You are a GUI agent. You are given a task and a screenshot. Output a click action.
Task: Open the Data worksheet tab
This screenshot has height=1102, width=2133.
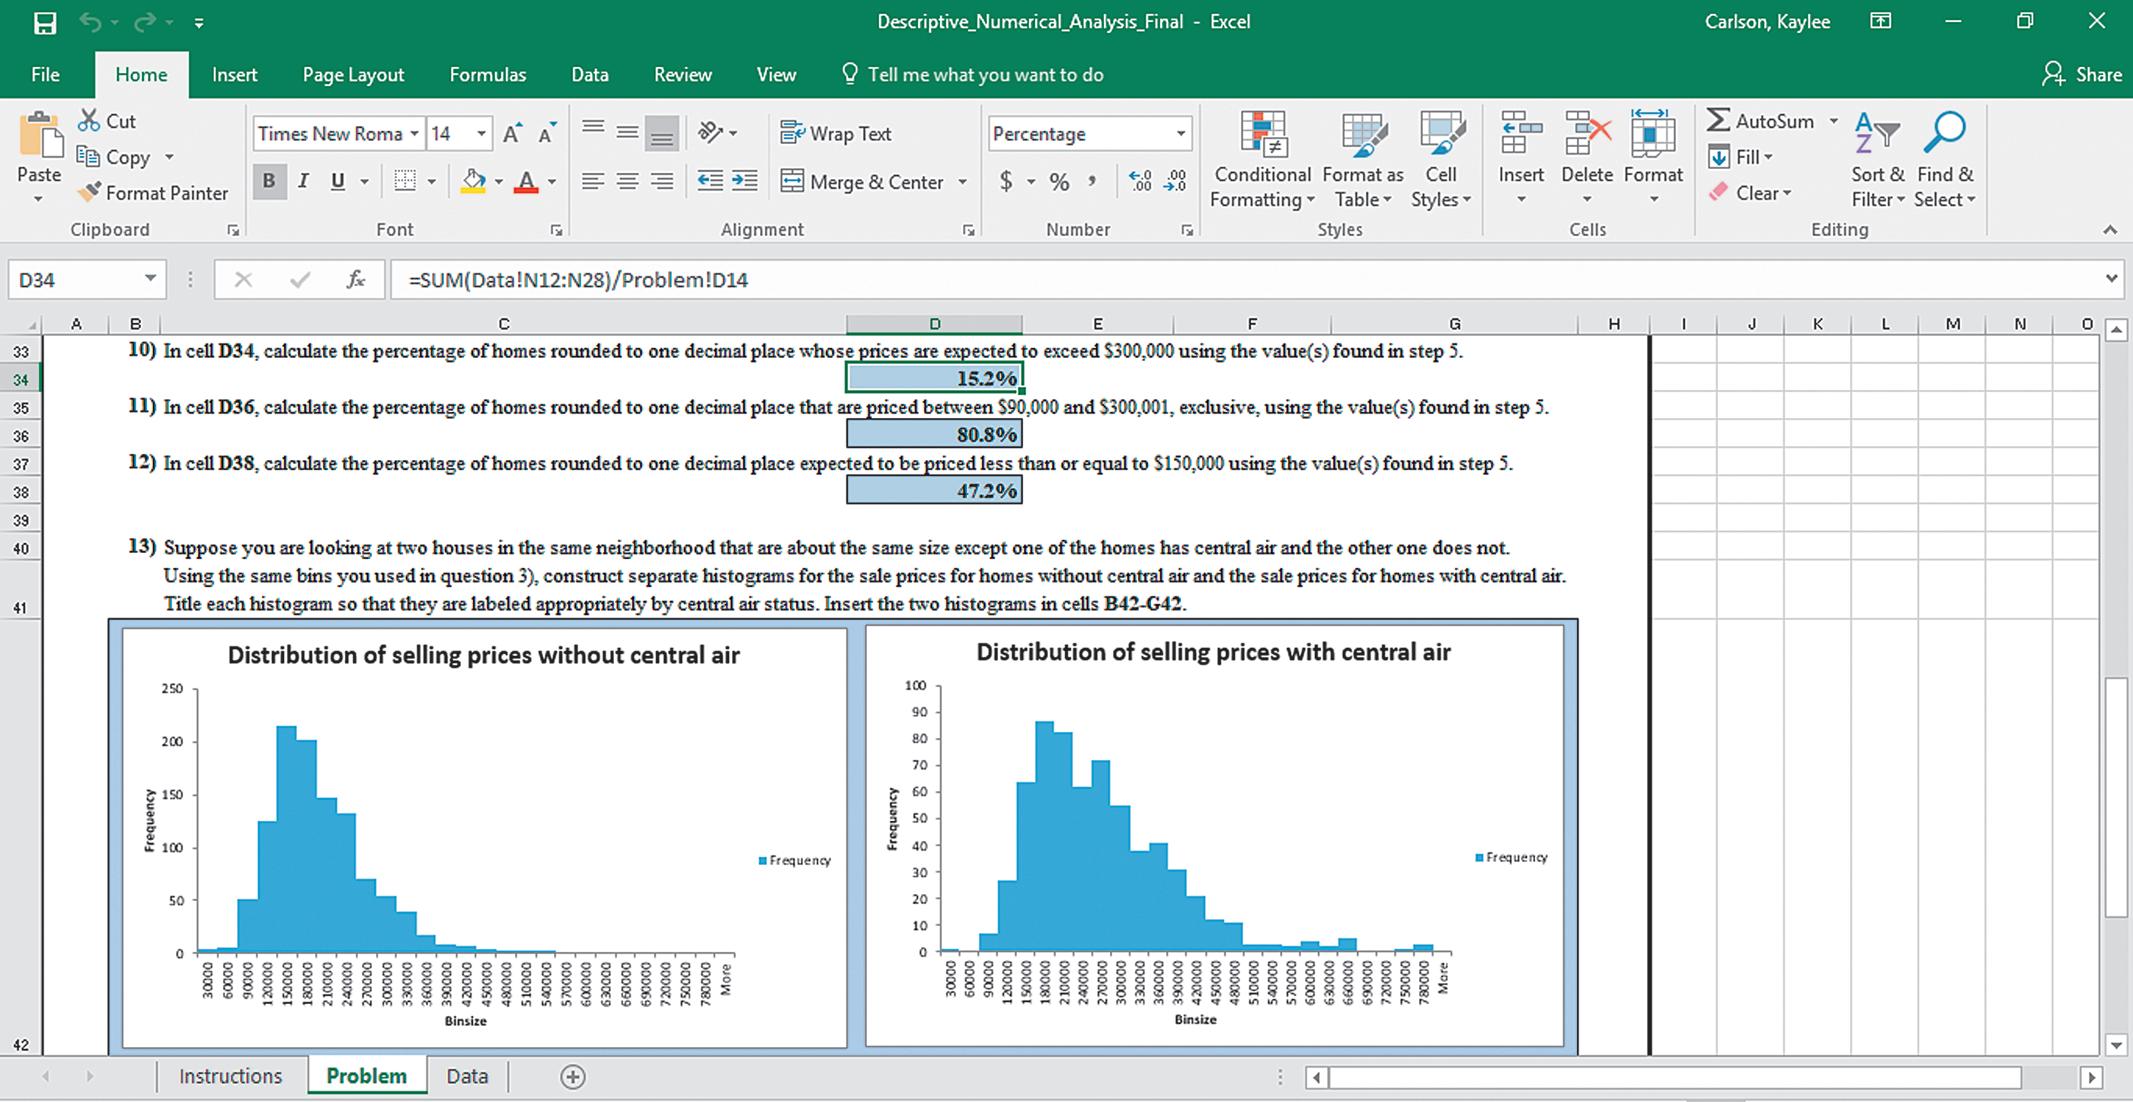[x=467, y=1077]
